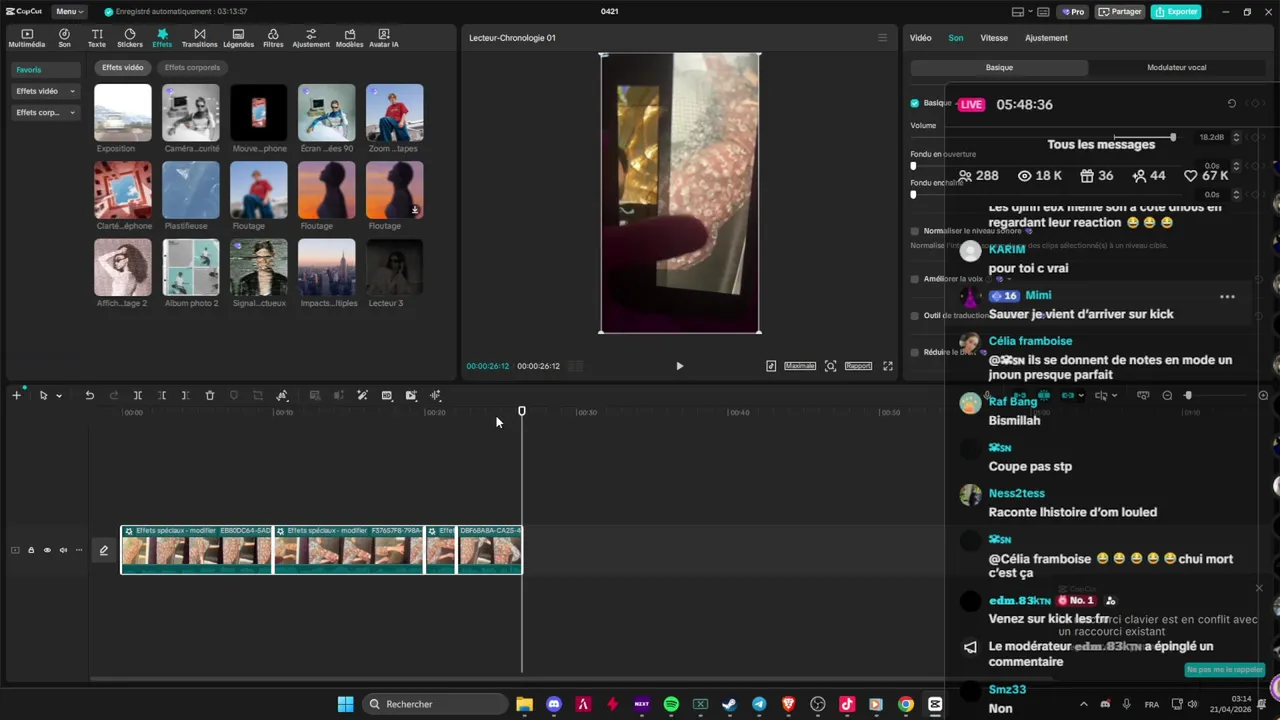Open the Menu dropdown
Viewport: 1280px width, 720px height.
pos(69,12)
